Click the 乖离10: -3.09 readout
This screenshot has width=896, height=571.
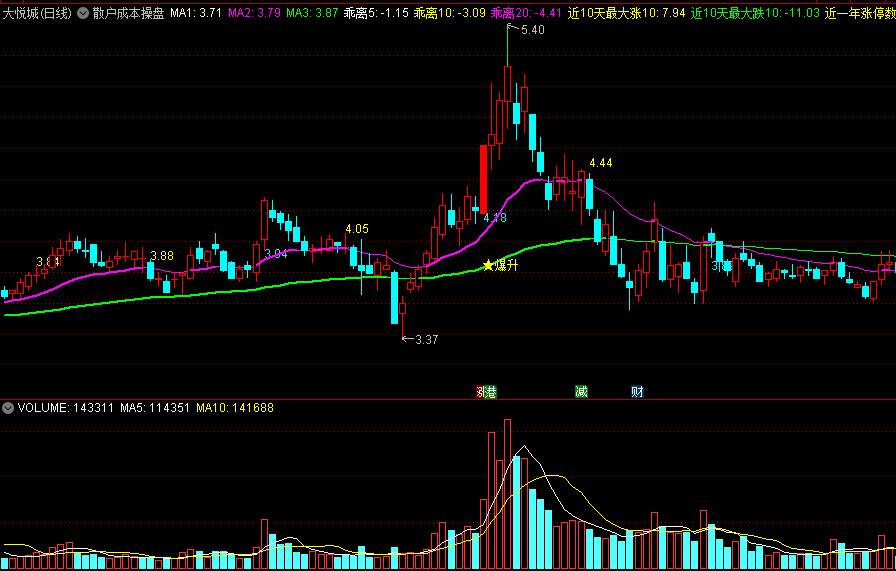click(x=449, y=13)
